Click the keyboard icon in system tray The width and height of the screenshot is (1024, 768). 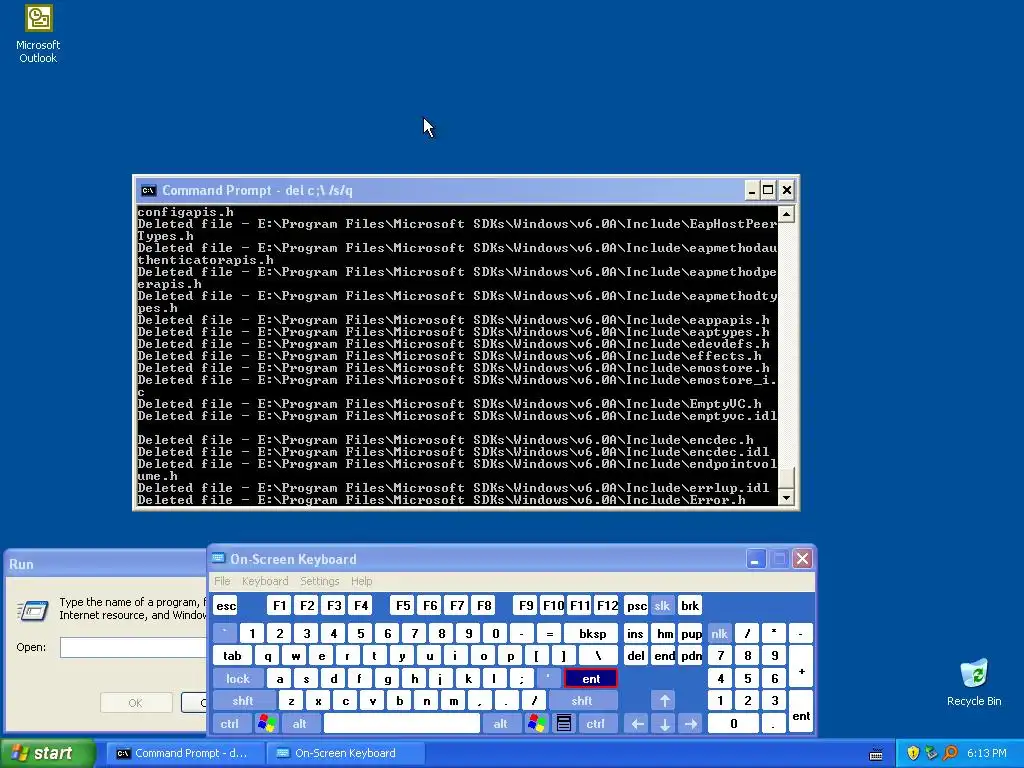(x=876, y=754)
